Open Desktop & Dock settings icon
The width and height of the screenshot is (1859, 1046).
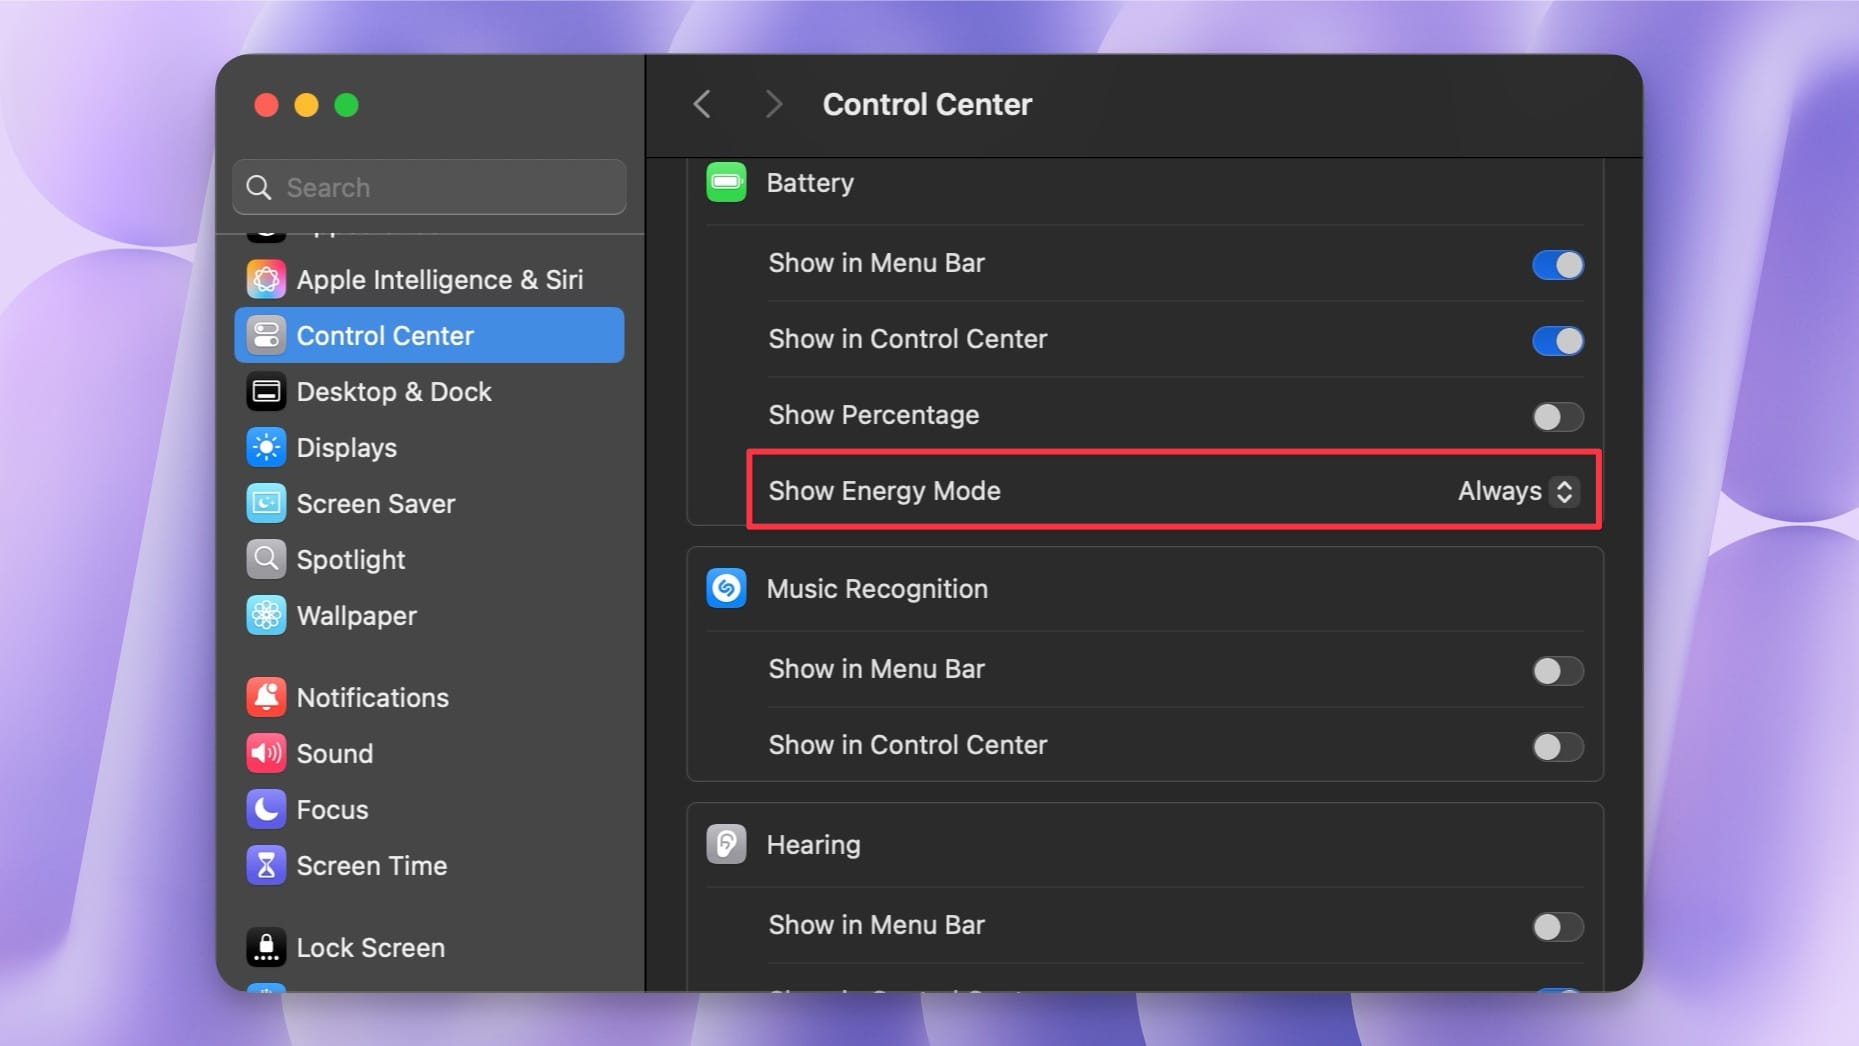click(266, 391)
